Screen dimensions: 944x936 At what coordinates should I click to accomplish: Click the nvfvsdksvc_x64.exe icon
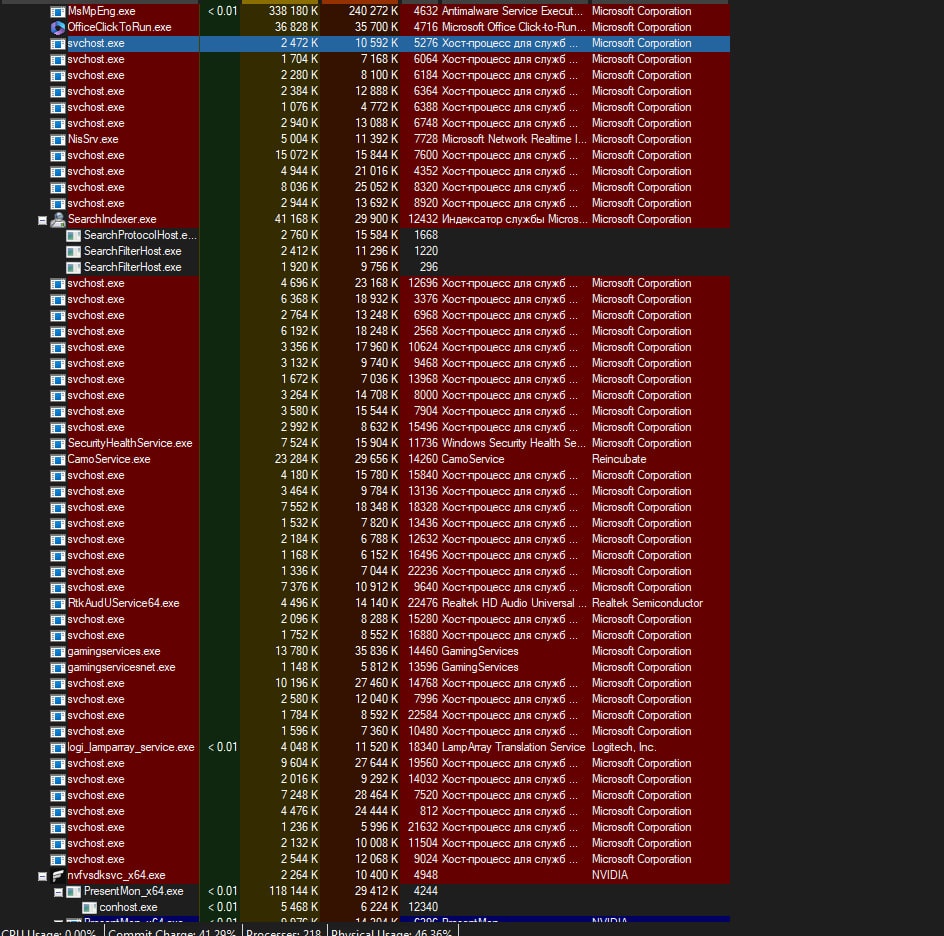pyautogui.click(x=58, y=876)
